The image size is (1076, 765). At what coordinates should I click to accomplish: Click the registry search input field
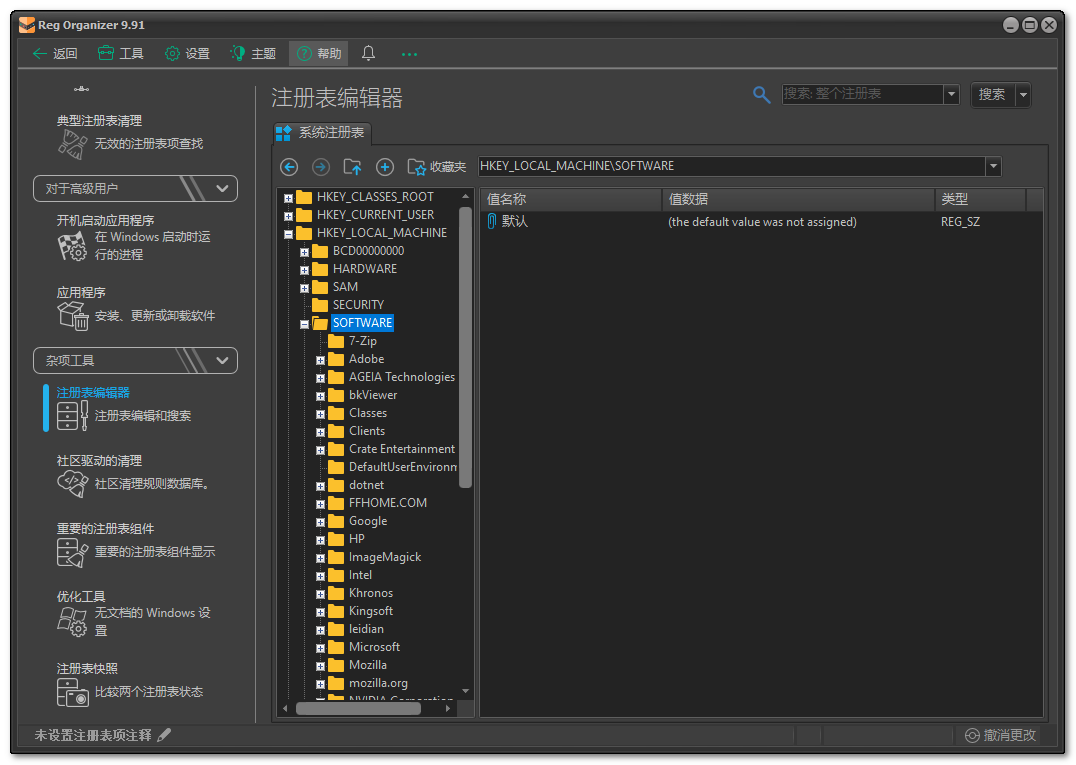pyautogui.click(x=863, y=94)
